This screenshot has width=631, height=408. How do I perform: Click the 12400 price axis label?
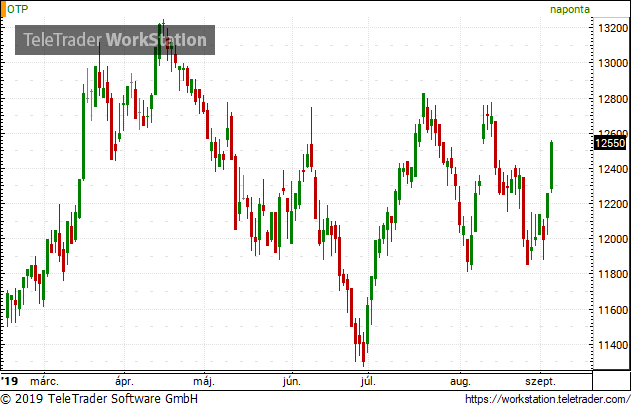click(613, 169)
